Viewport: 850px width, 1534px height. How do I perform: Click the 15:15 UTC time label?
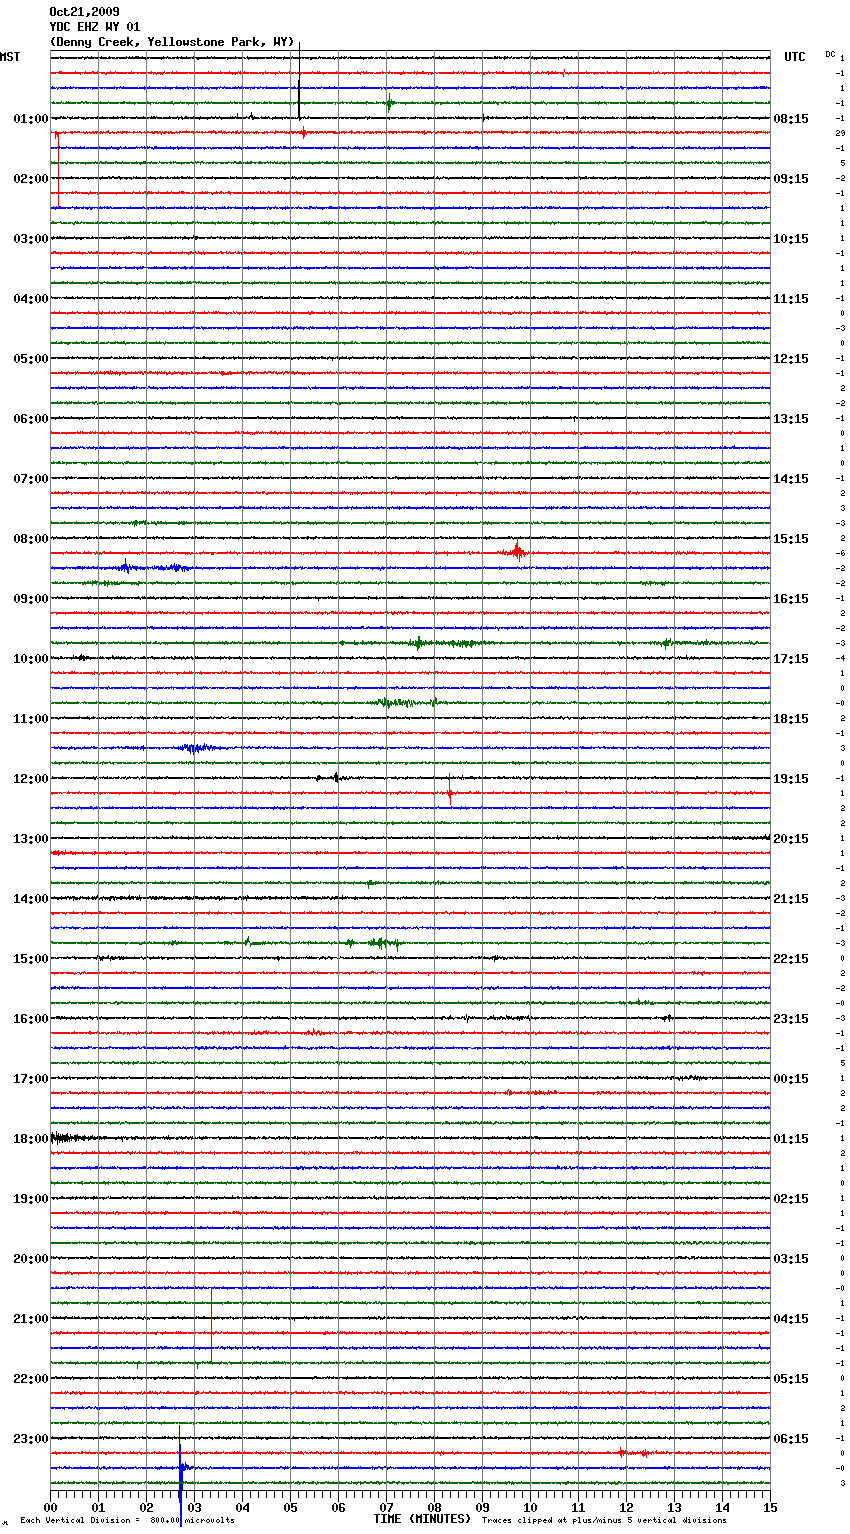pyautogui.click(x=791, y=539)
